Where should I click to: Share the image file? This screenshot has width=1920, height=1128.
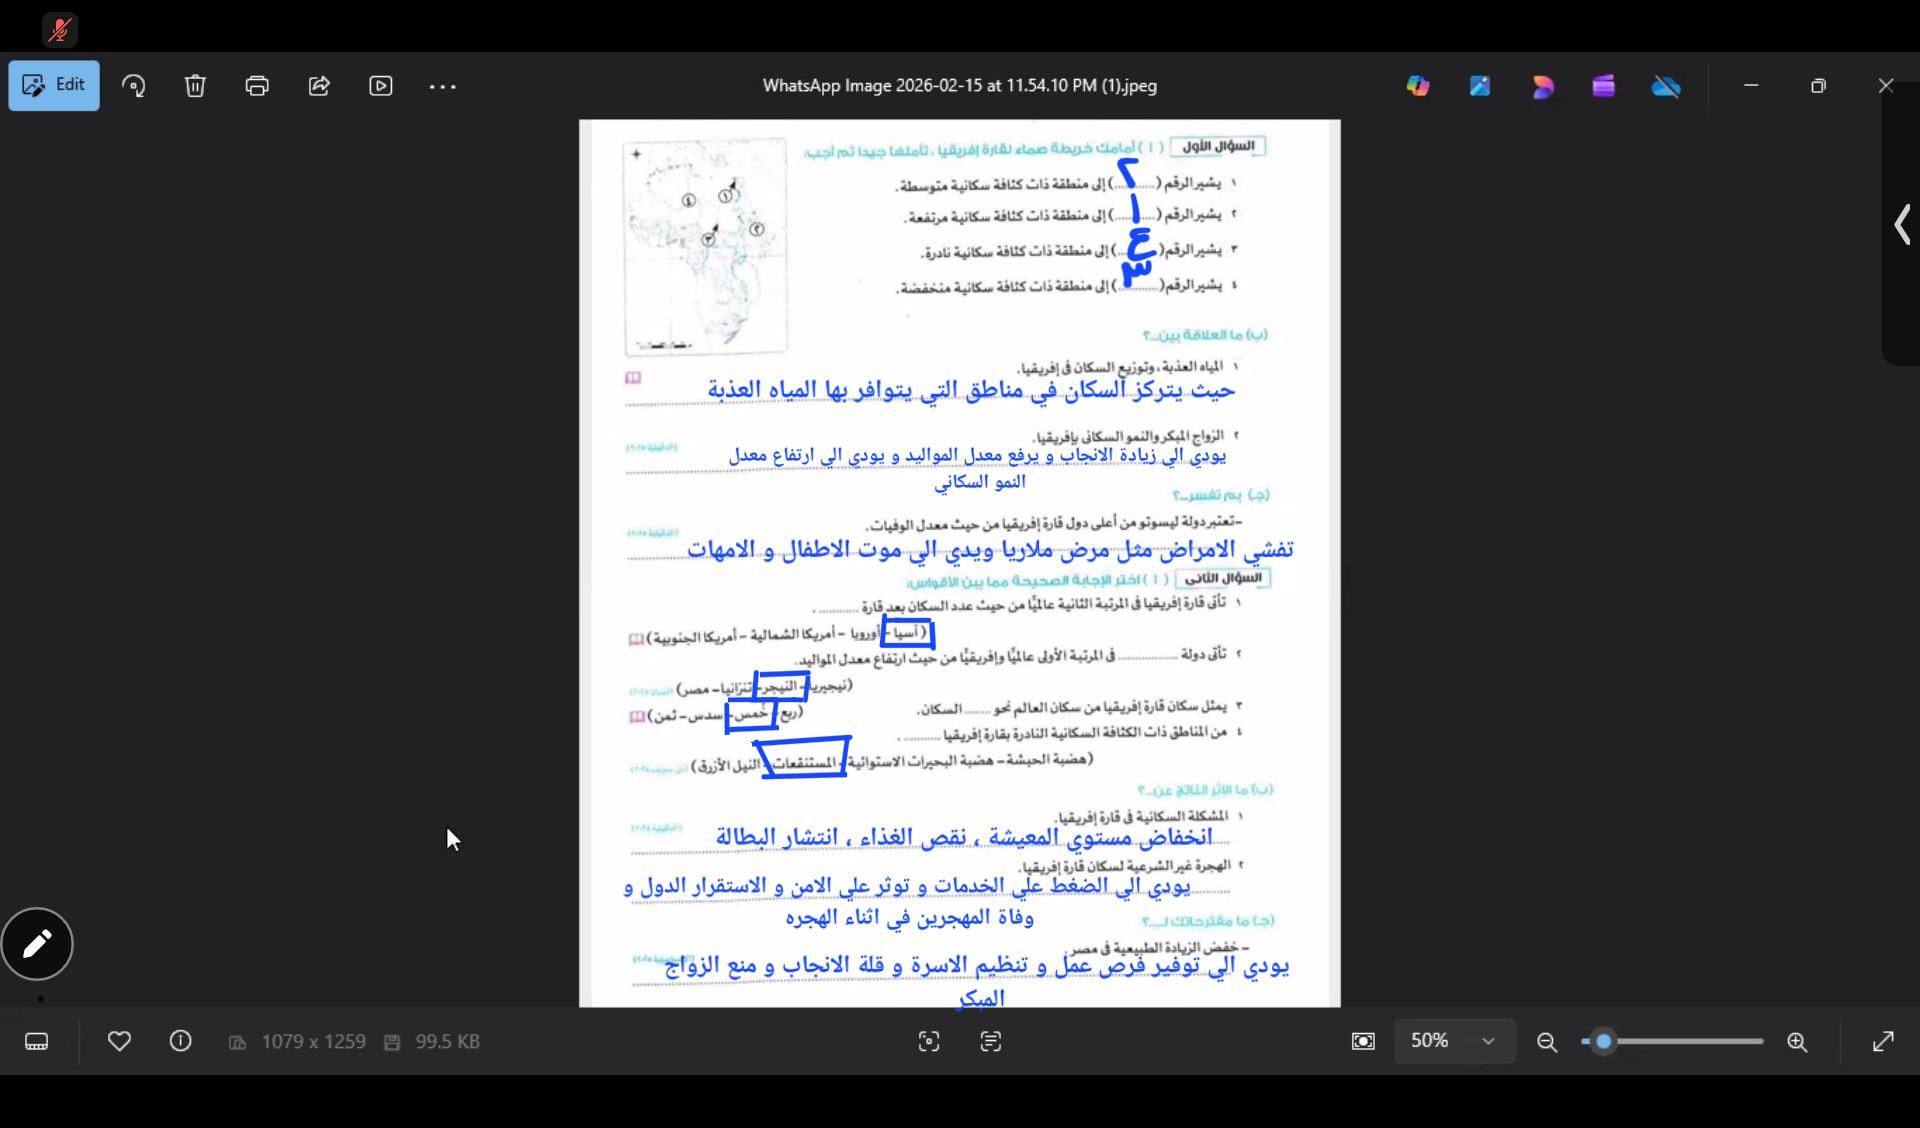[319, 86]
